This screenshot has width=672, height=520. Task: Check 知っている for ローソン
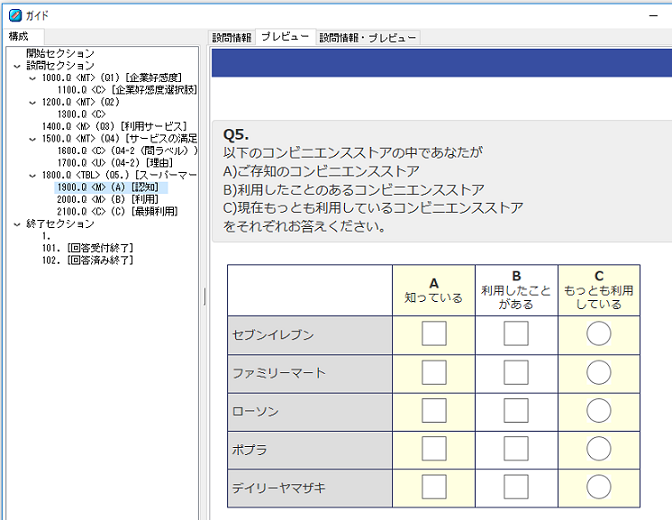click(x=434, y=411)
